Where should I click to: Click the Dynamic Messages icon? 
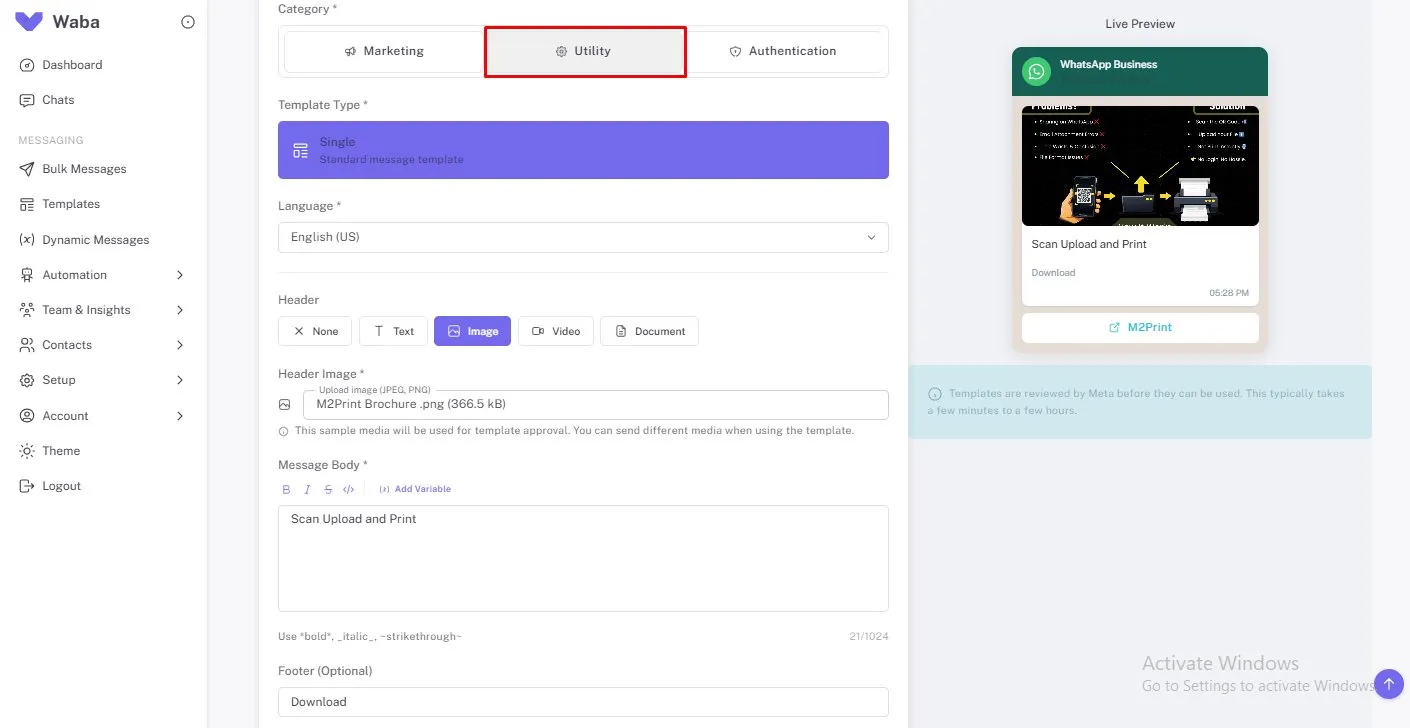26,239
